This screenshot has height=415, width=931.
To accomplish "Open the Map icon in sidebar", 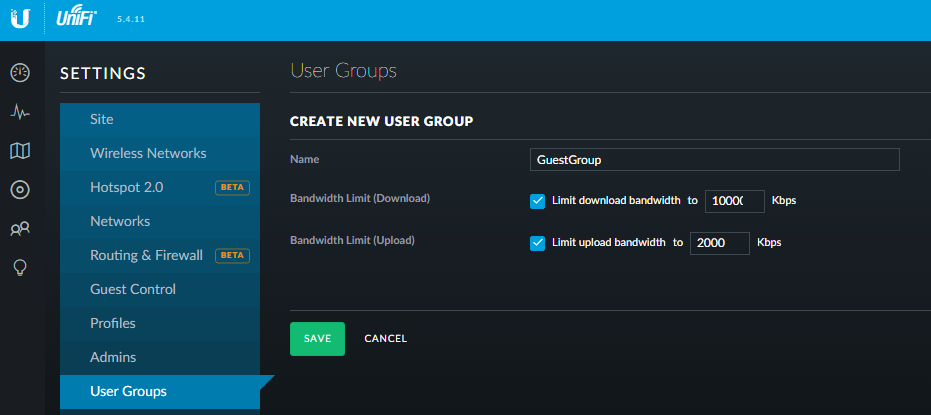I will [20, 151].
